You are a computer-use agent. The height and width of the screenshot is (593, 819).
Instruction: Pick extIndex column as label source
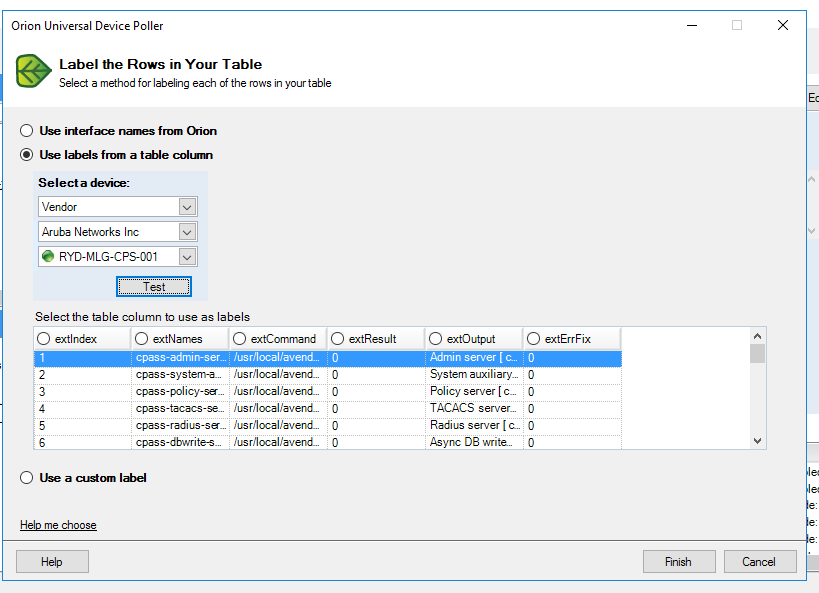click(x=43, y=339)
